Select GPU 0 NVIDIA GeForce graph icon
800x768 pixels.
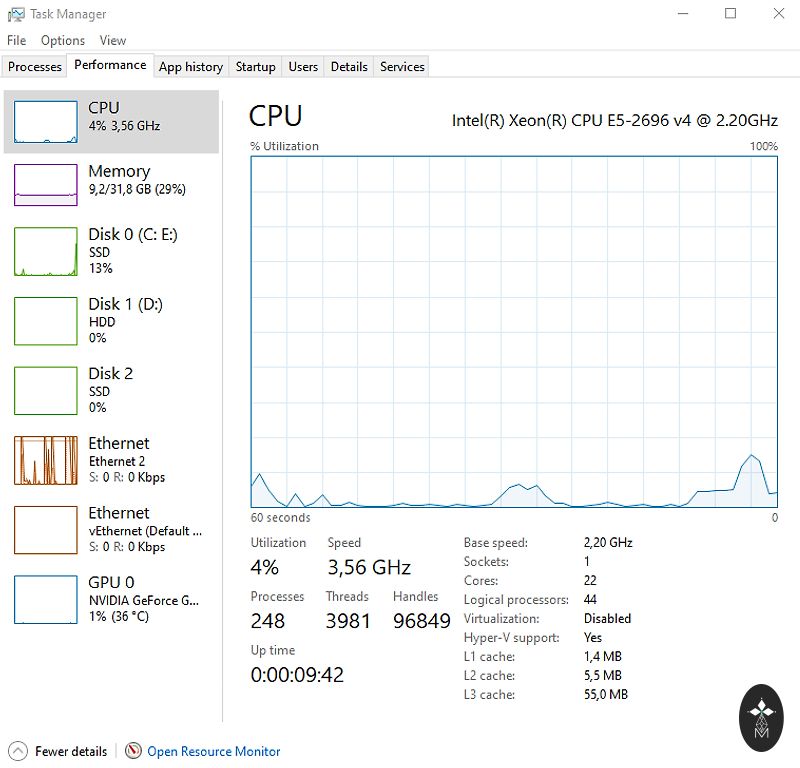click(x=45, y=599)
